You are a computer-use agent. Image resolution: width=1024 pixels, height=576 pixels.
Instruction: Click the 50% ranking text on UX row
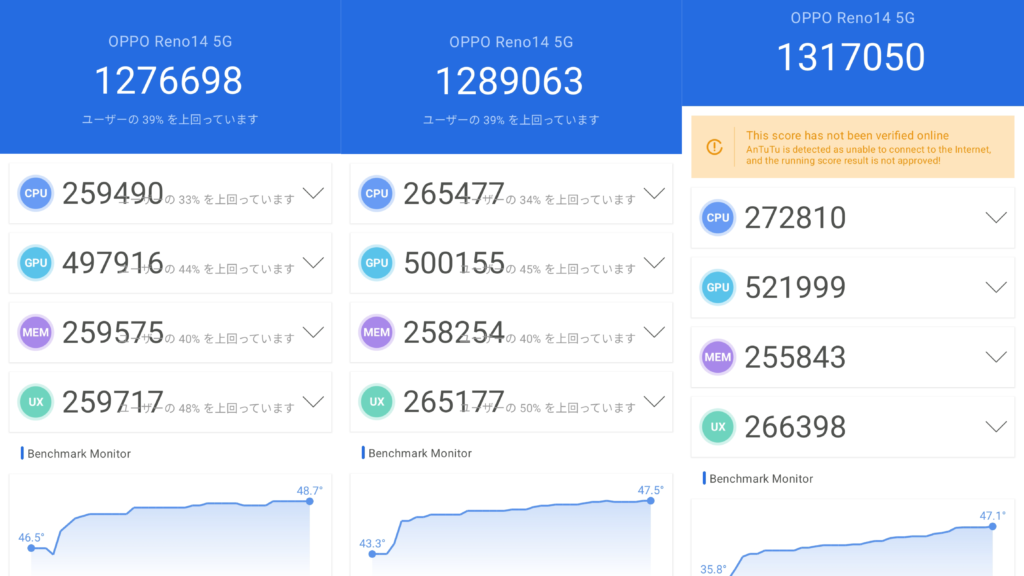(x=547, y=408)
